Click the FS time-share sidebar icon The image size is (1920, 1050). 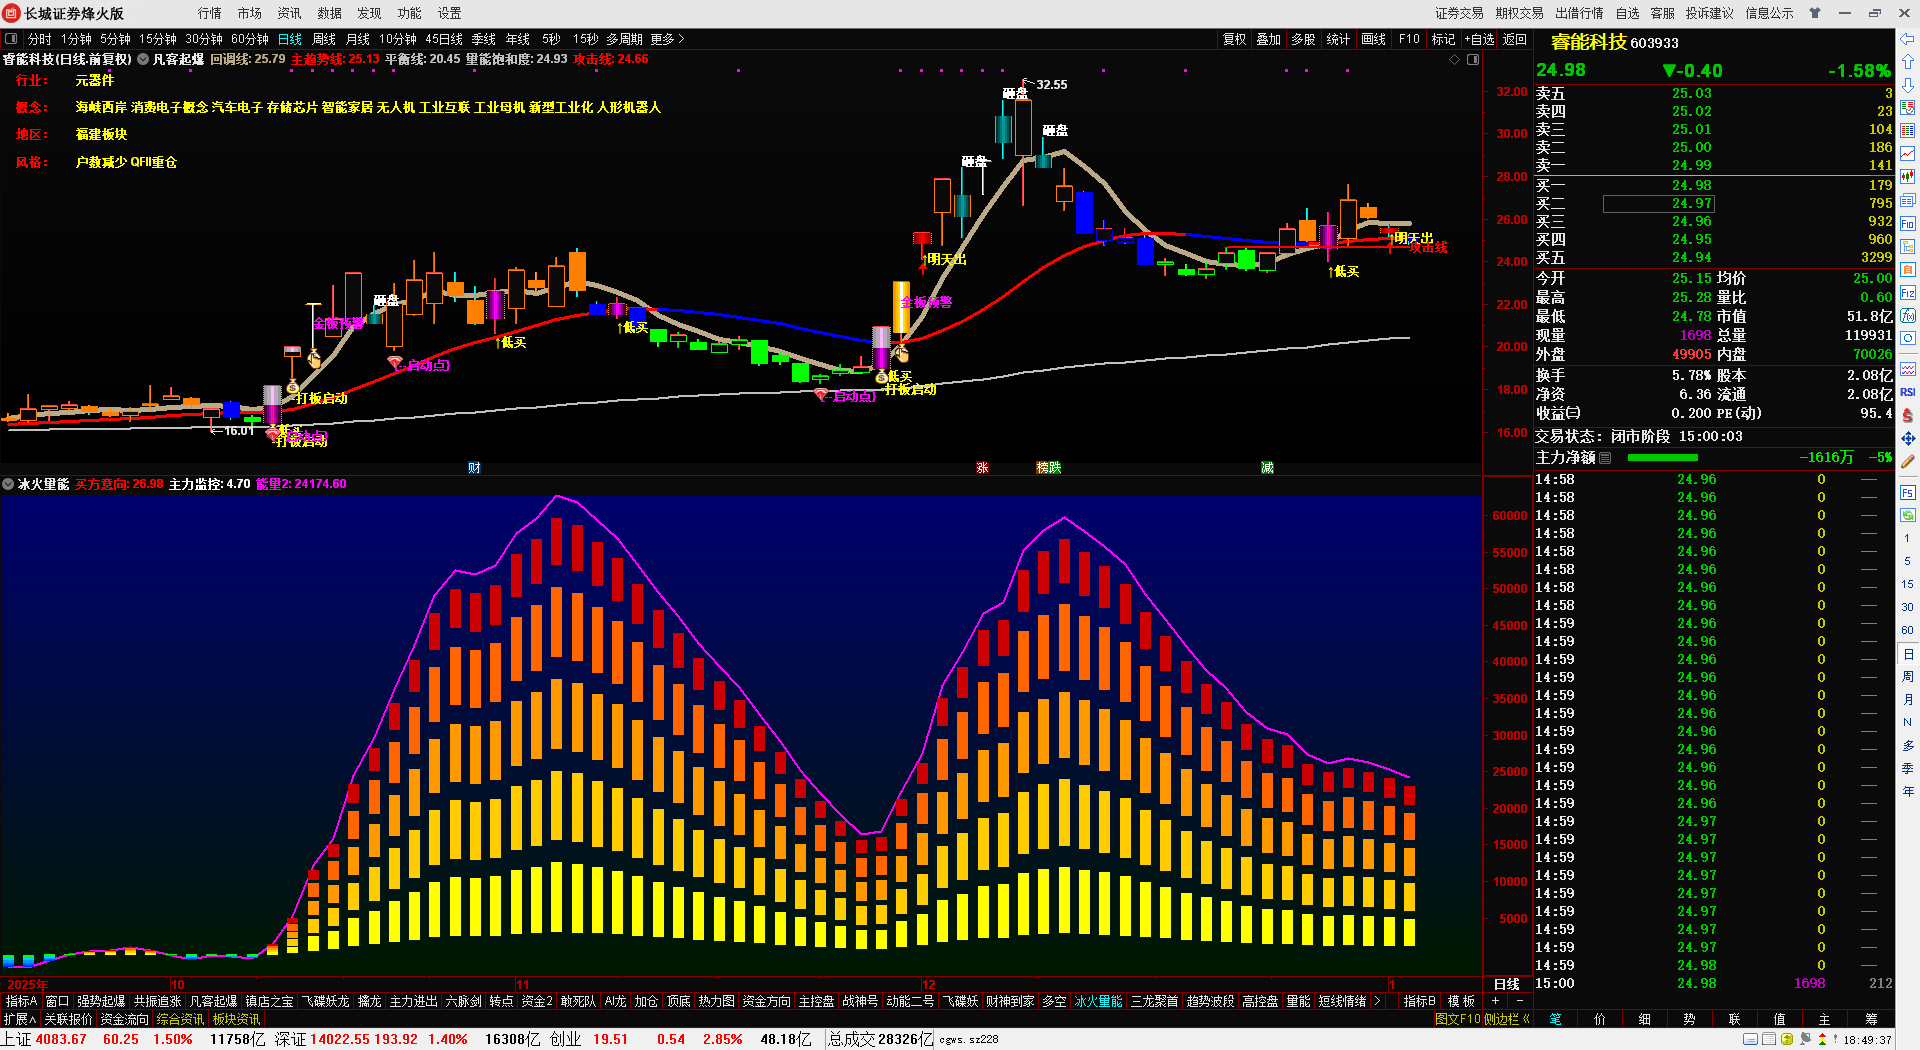tap(1908, 493)
